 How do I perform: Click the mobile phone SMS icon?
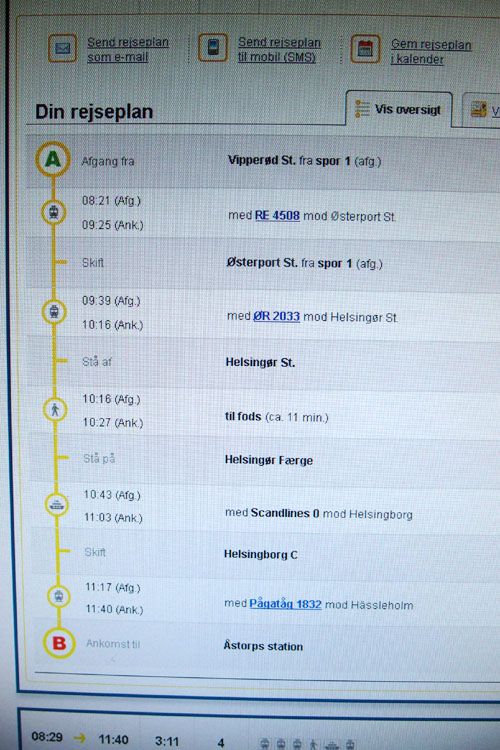[x=213, y=47]
